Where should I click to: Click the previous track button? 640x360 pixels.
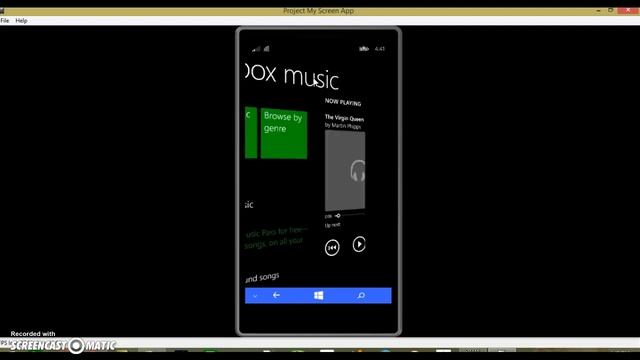coord(332,247)
